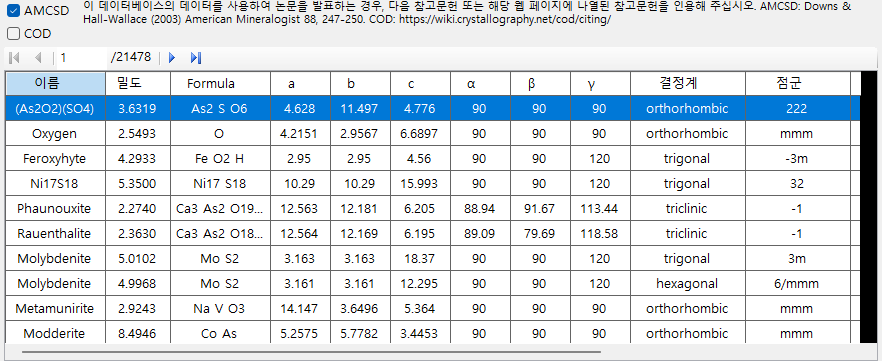Click the γ column header
882x361 pixels.
pos(601,84)
